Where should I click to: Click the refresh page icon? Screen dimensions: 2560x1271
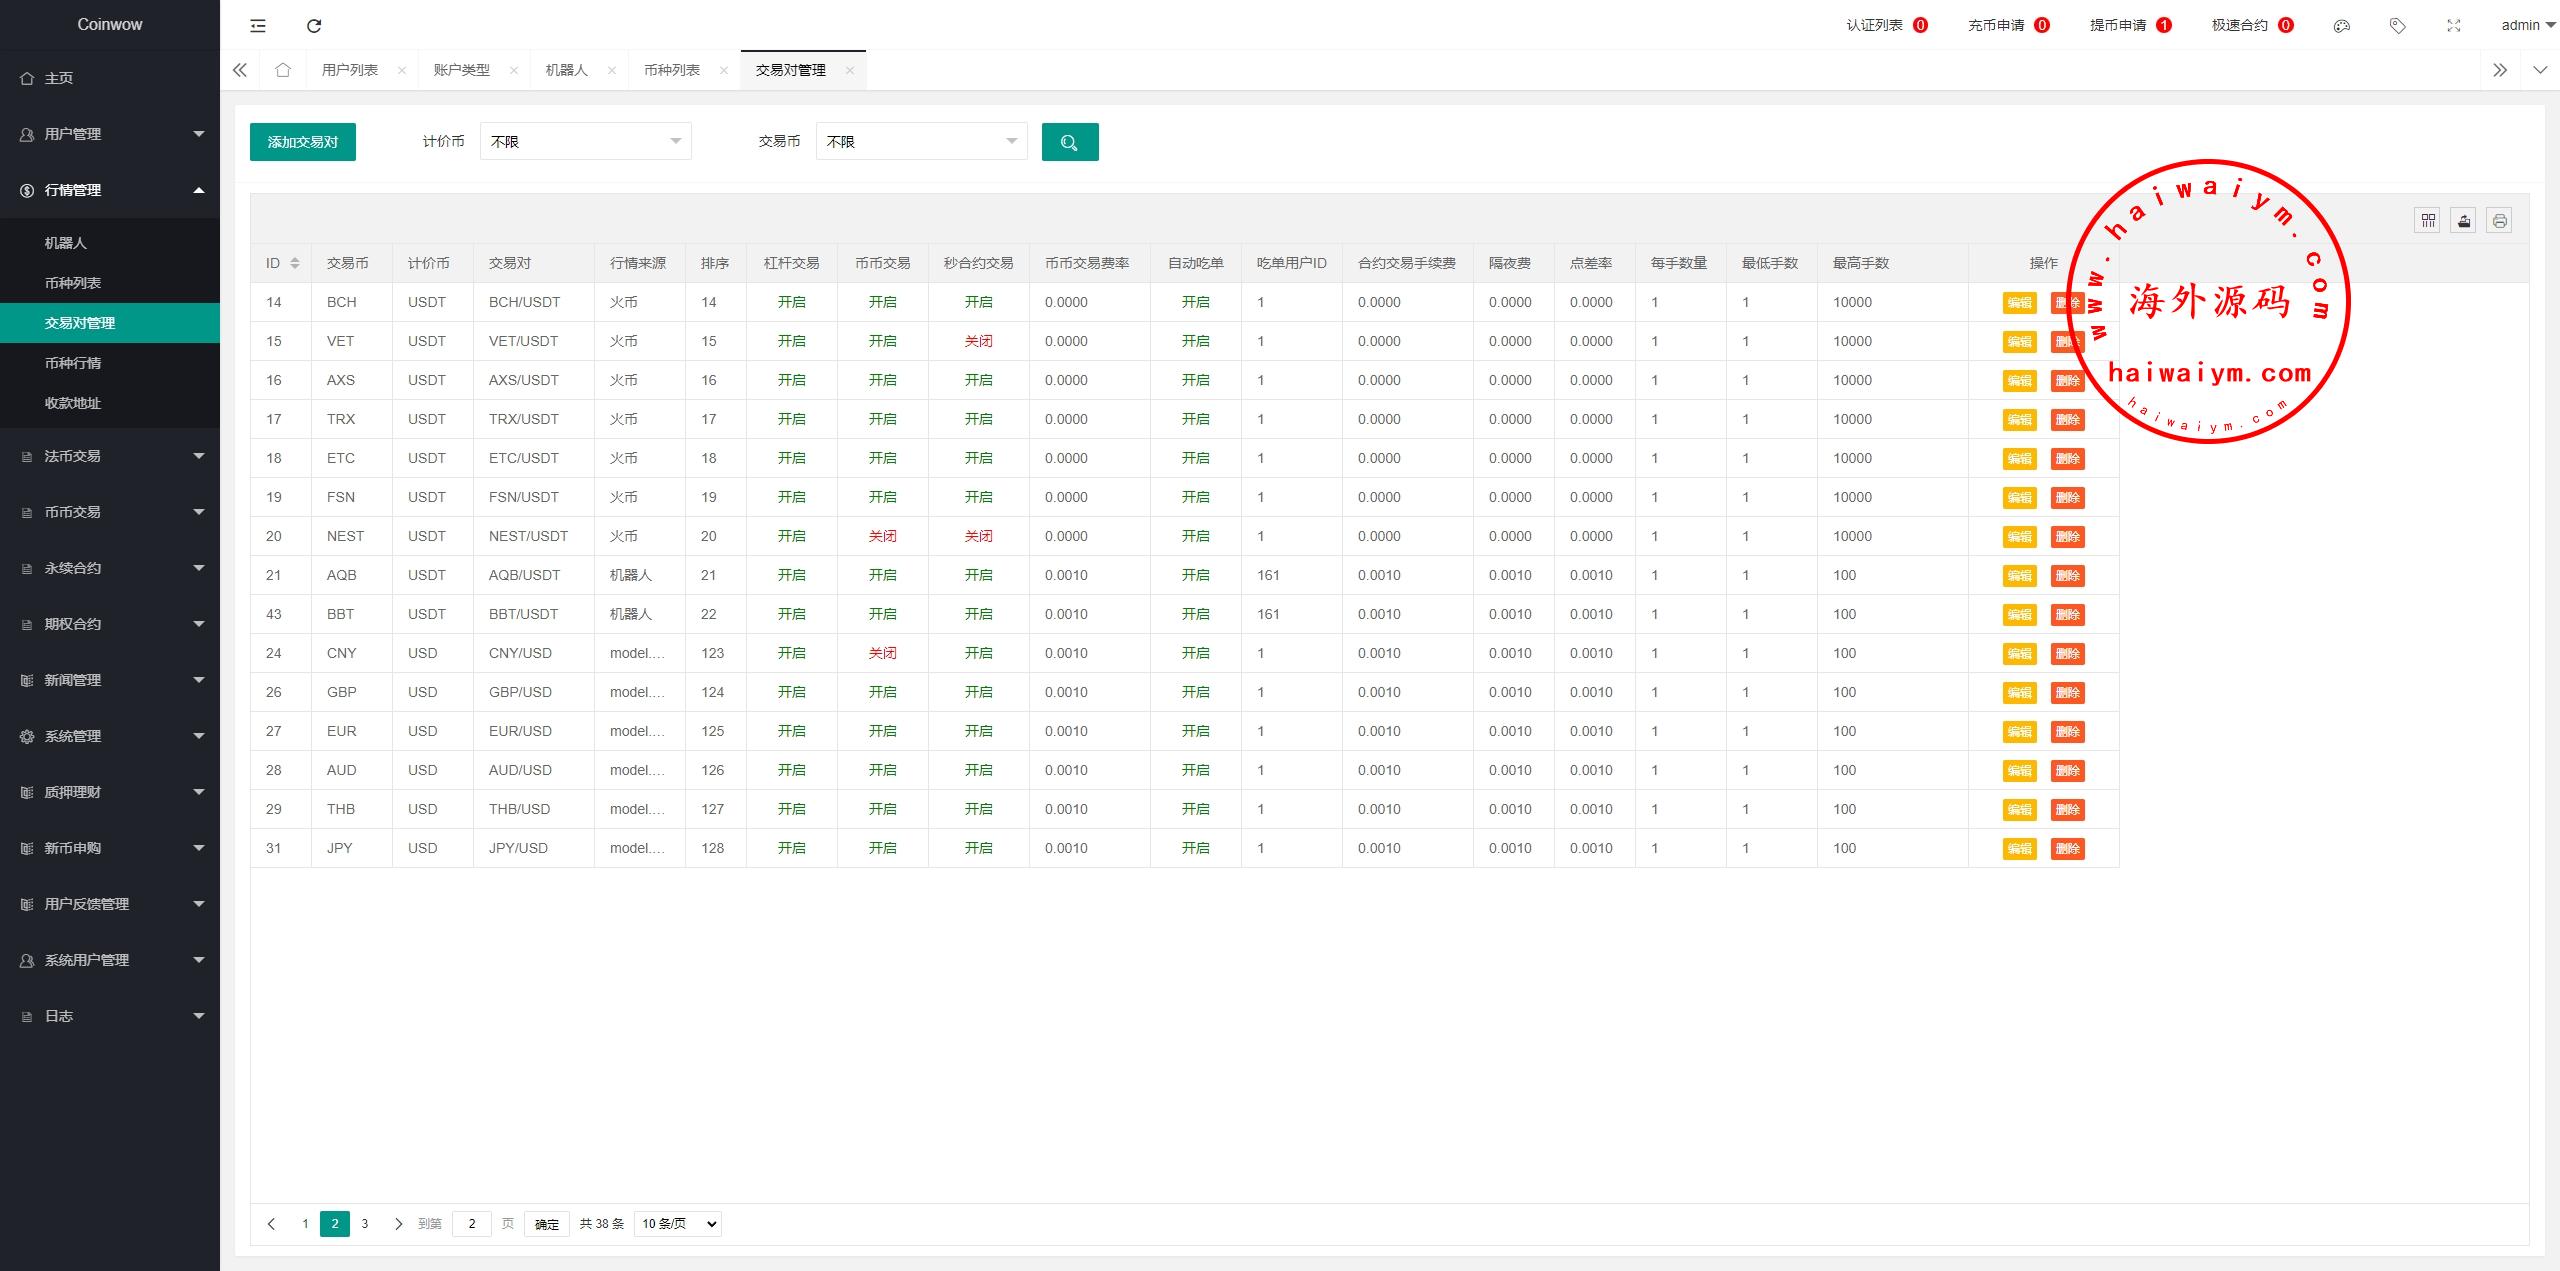click(x=314, y=26)
